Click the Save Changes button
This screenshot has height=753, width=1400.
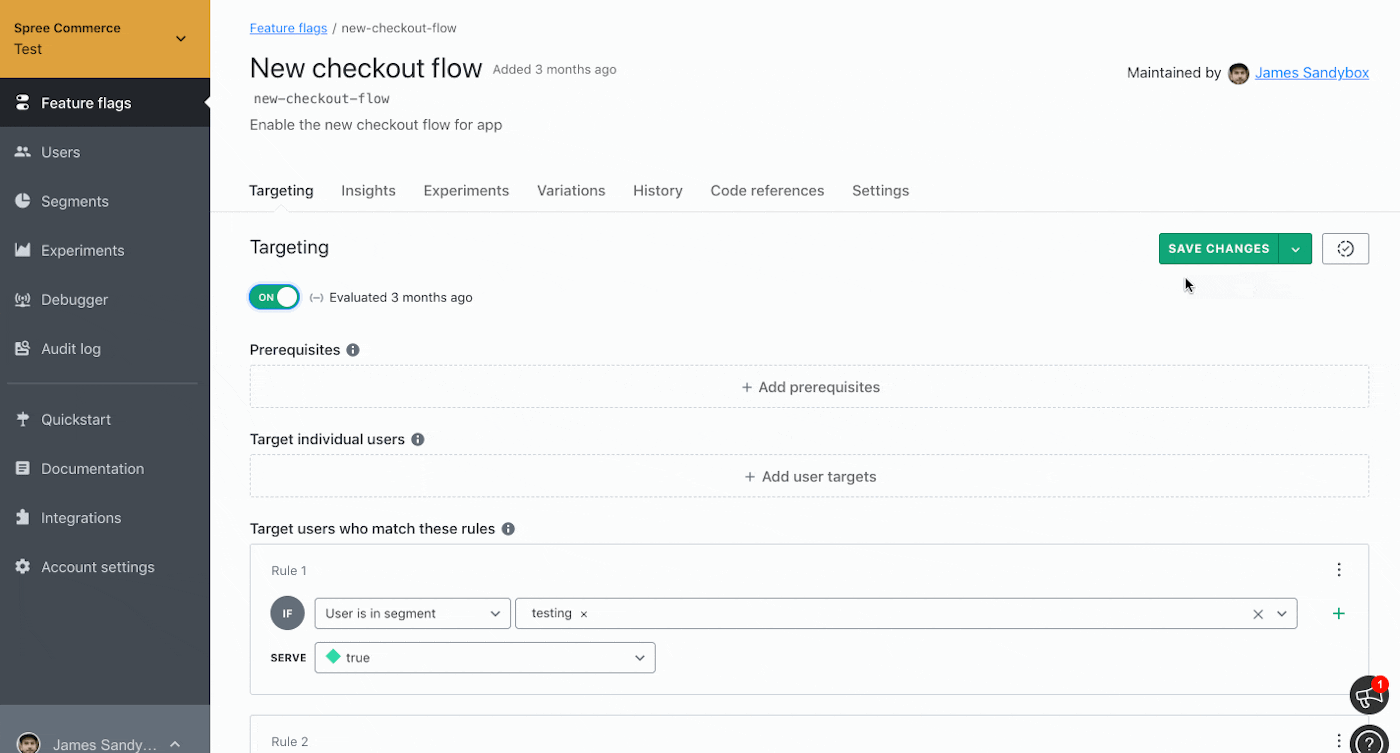pyautogui.click(x=1218, y=249)
